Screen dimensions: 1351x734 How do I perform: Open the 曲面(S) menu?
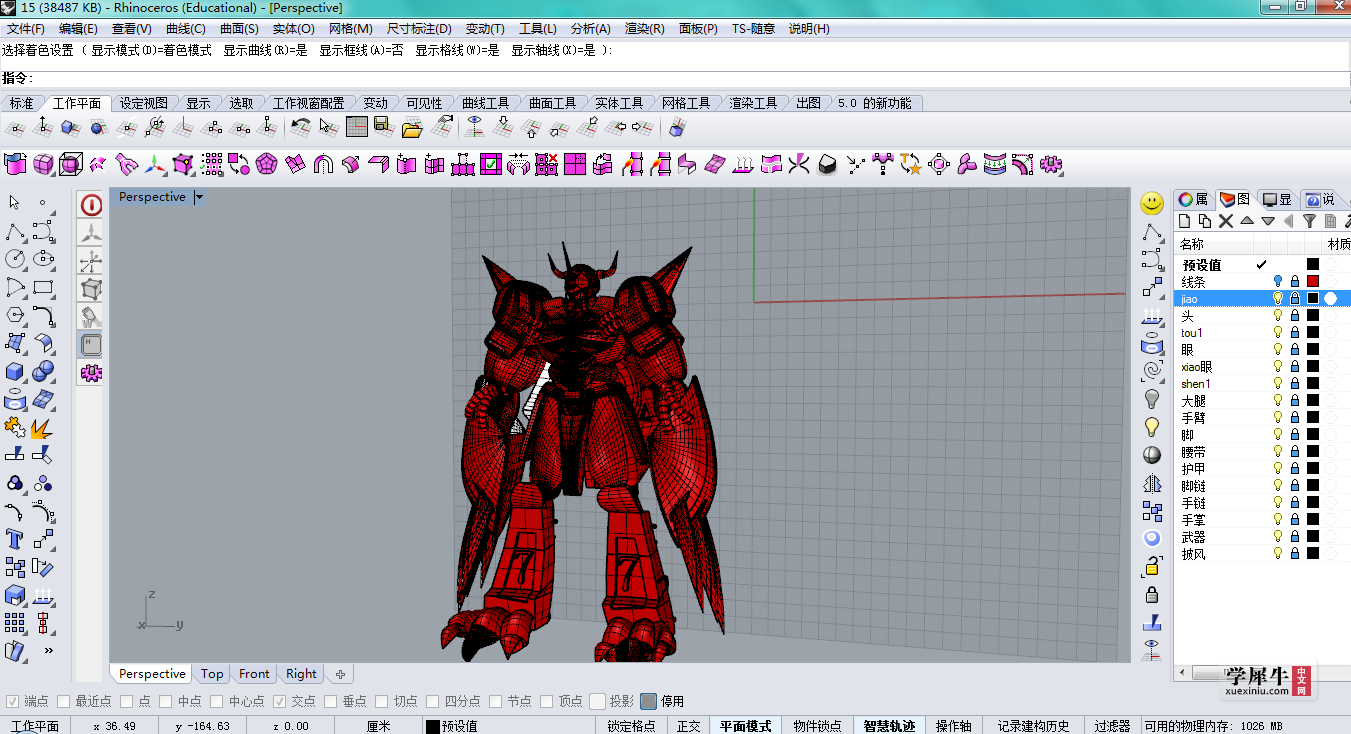(239, 28)
